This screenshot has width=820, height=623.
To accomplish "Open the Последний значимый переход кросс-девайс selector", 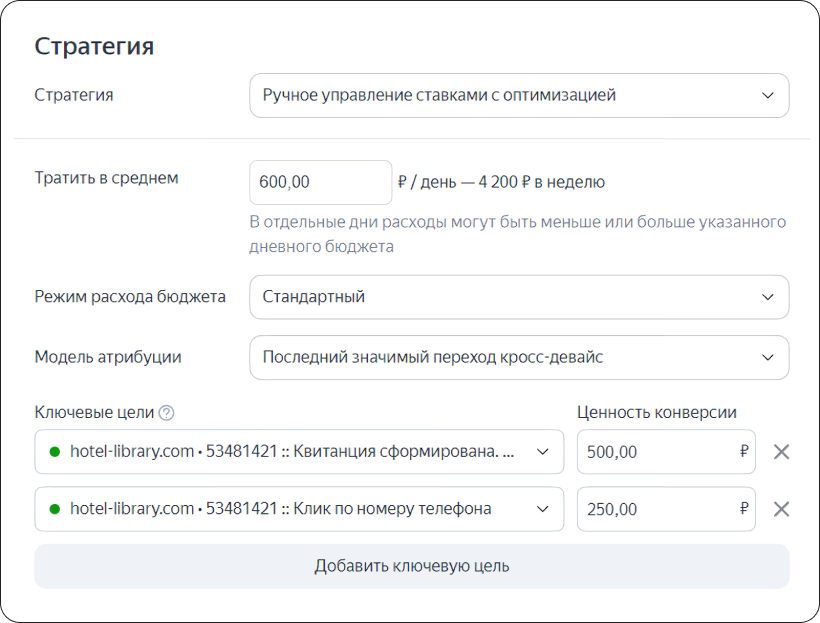I will tap(519, 358).
